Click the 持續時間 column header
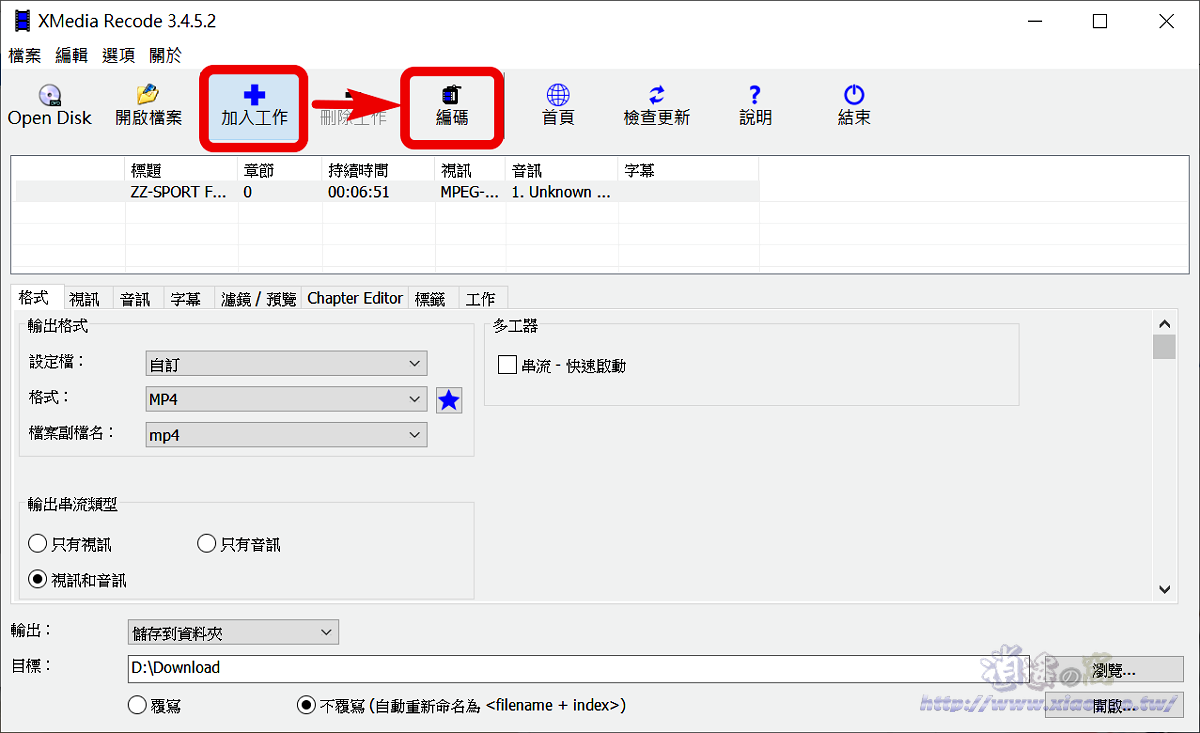 click(379, 171)
